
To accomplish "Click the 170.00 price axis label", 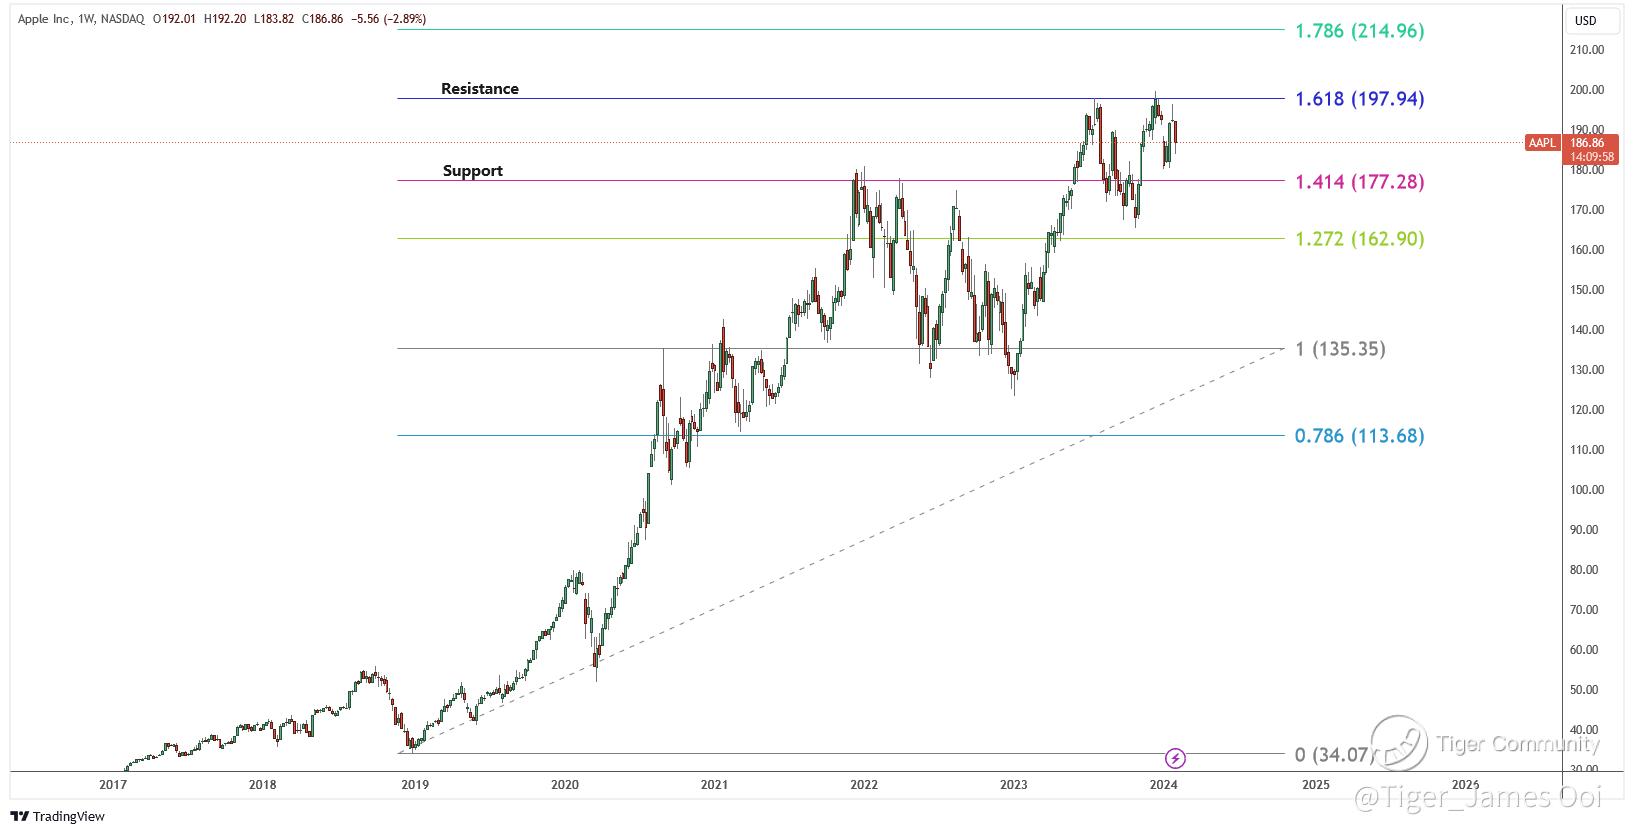I will pos(1587,210).
